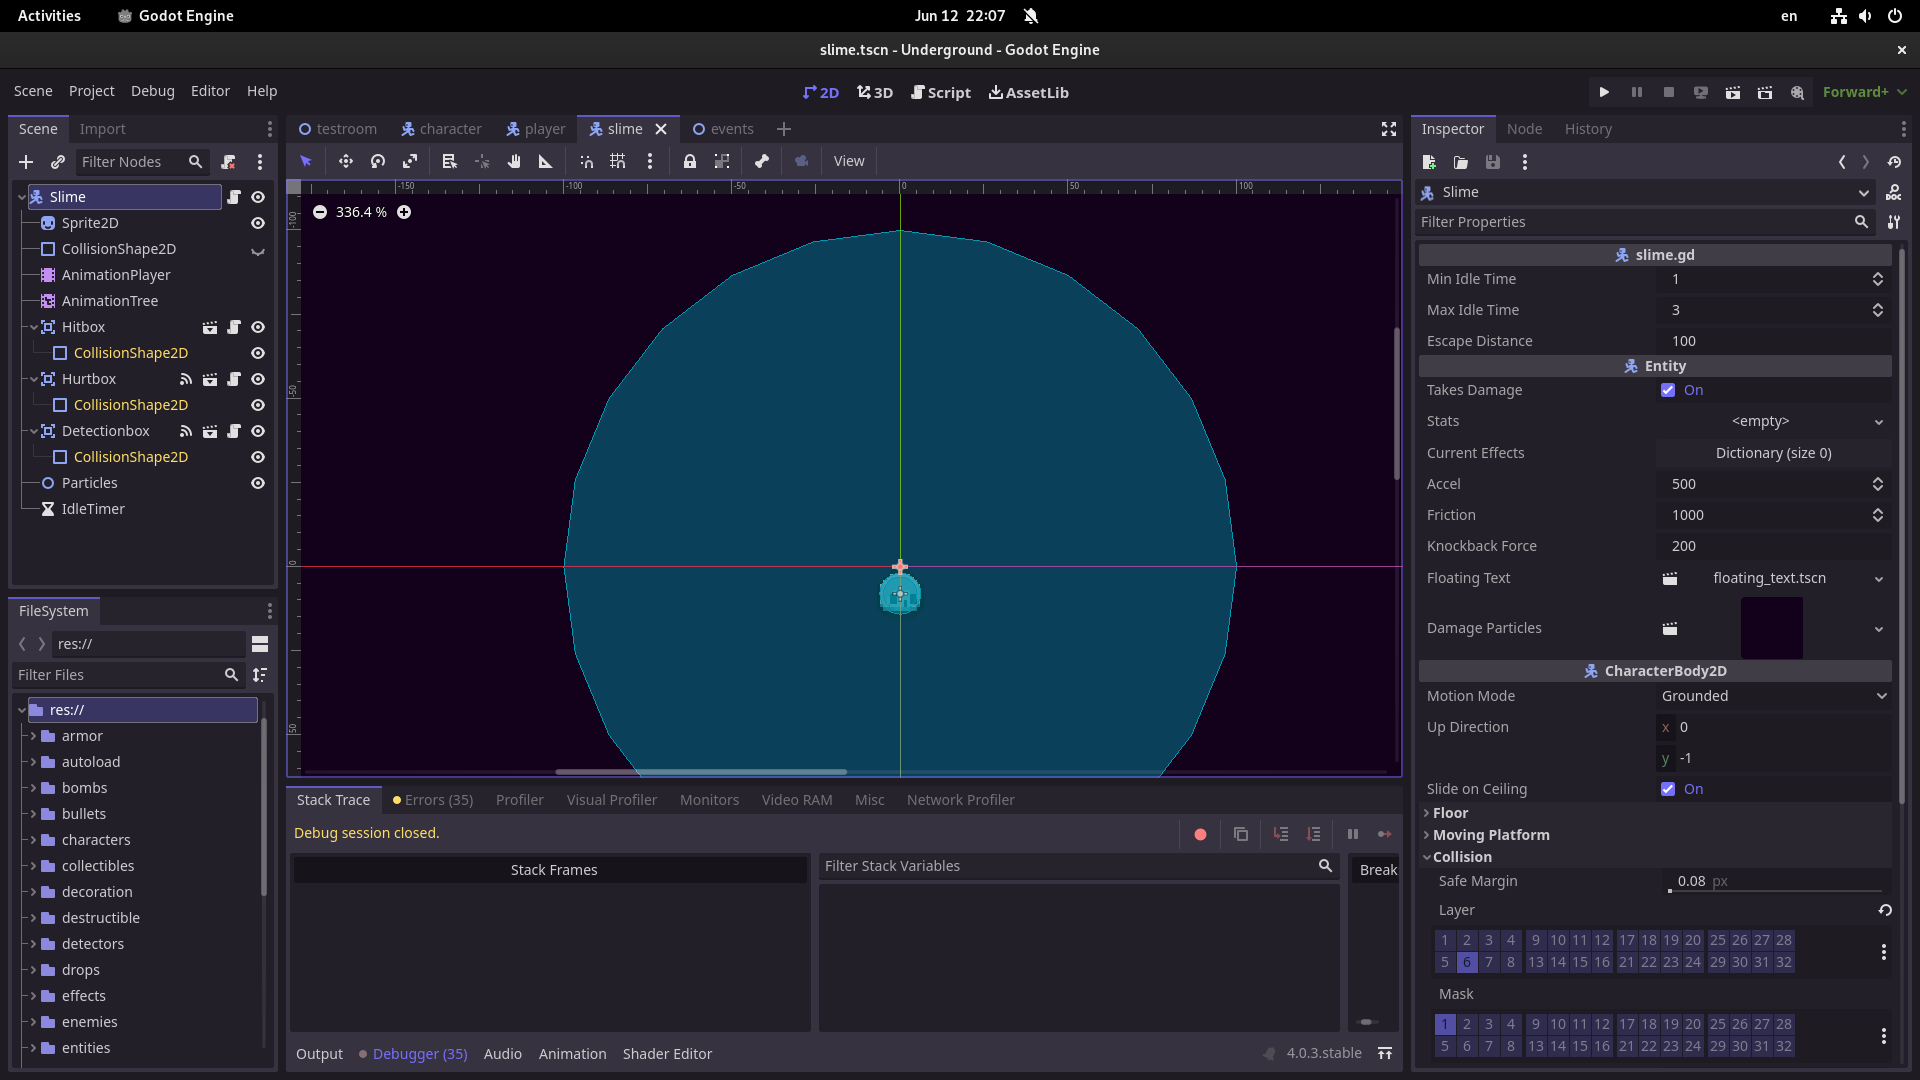This screenshot has width=1920, height=1080.
Task: Toggle grid snapping in the 2D toolbar
Action: pyautogui.click(x=618, y=161)
